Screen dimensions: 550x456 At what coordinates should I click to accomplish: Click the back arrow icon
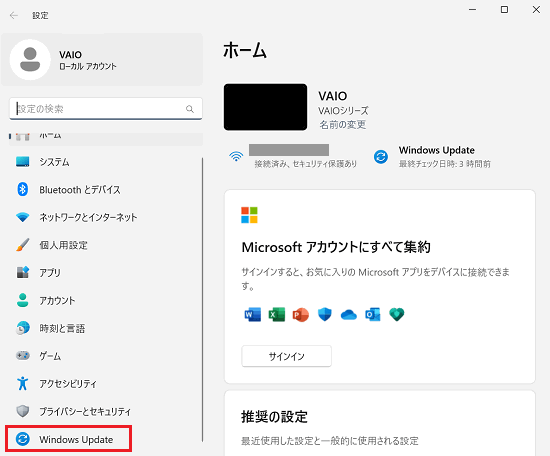14,15
